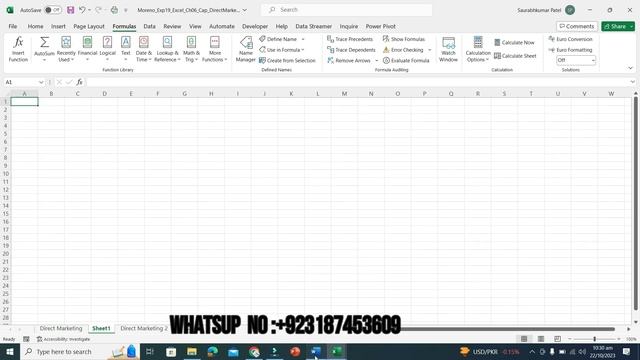The height and width of the screenshot is (360, 640).
Task: Open the Insert ribbon tab
Action: (58, 26)
